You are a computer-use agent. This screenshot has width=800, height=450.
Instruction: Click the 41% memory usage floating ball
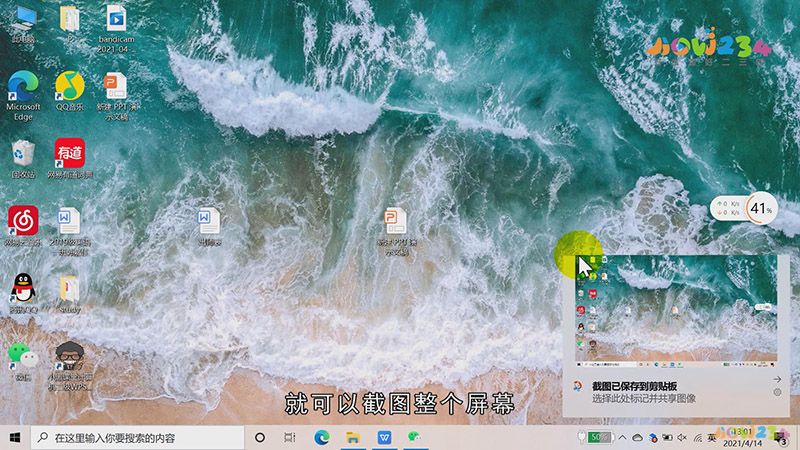click(761, 208)
